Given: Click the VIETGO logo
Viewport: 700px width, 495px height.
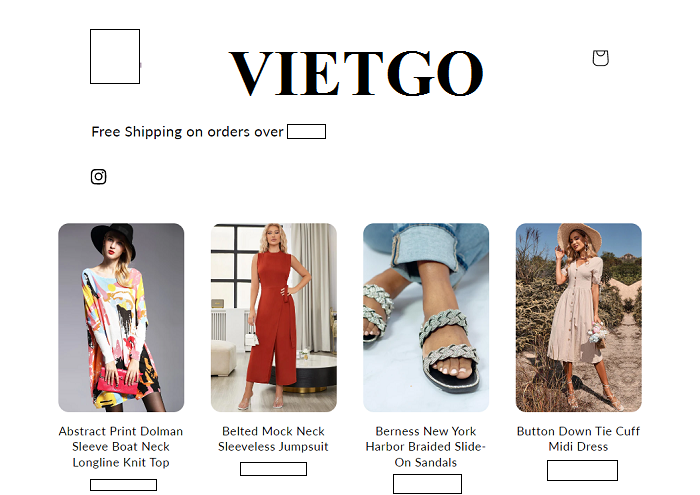Looking at the screenshot, I should (356, 73).
